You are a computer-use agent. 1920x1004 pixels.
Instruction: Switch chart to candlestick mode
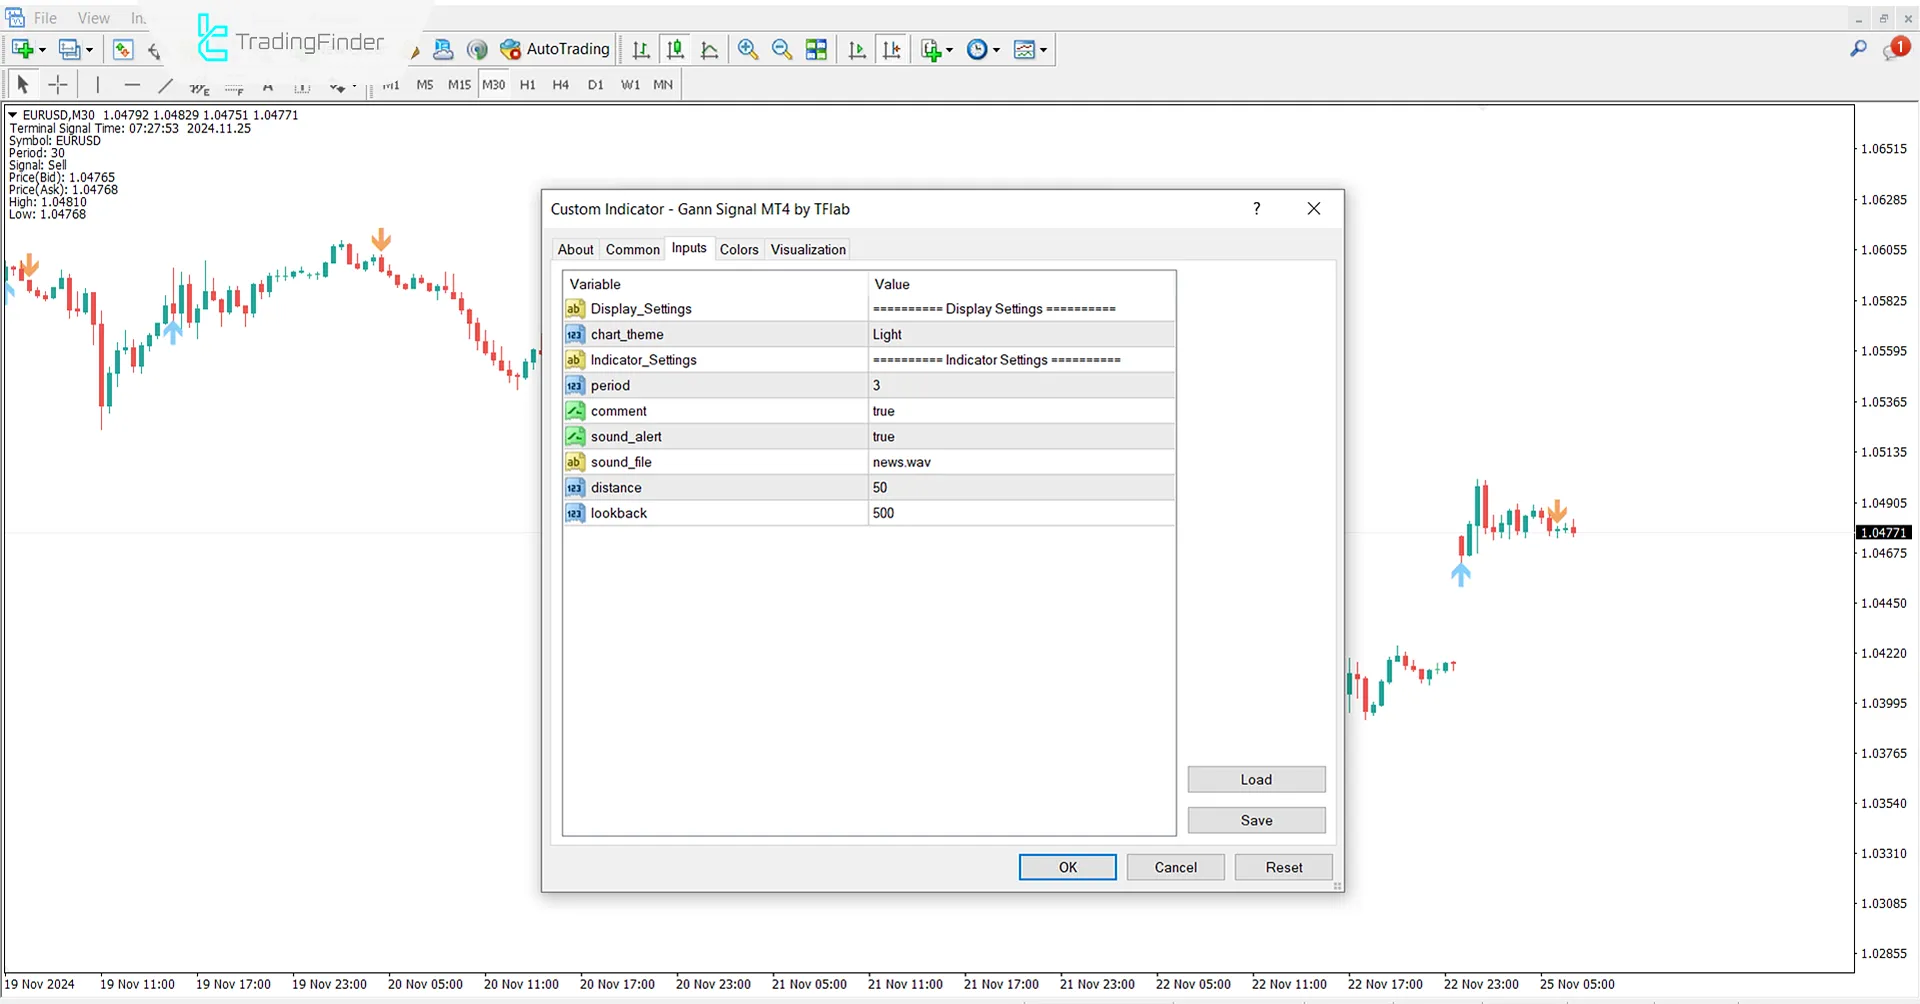(x=676, y=49)
